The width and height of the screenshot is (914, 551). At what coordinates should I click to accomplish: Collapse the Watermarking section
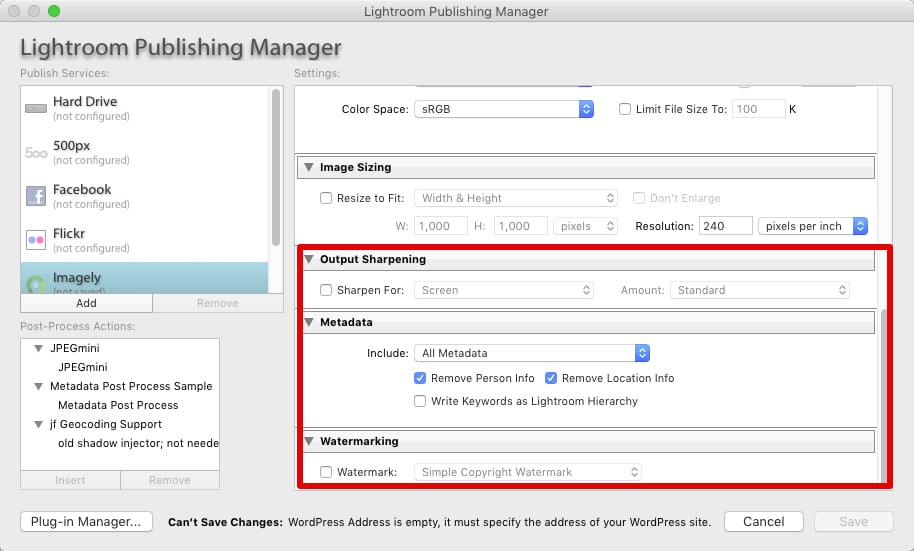pos(309,441)
